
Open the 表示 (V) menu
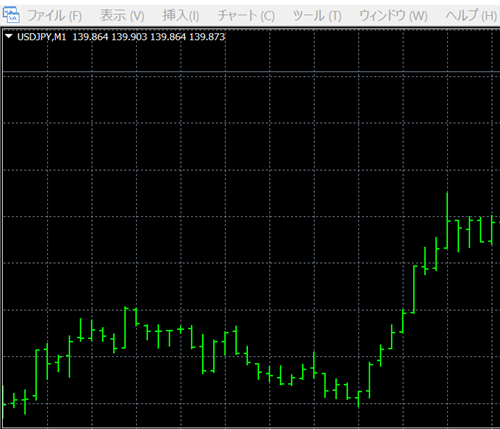[x=122, y=16]
